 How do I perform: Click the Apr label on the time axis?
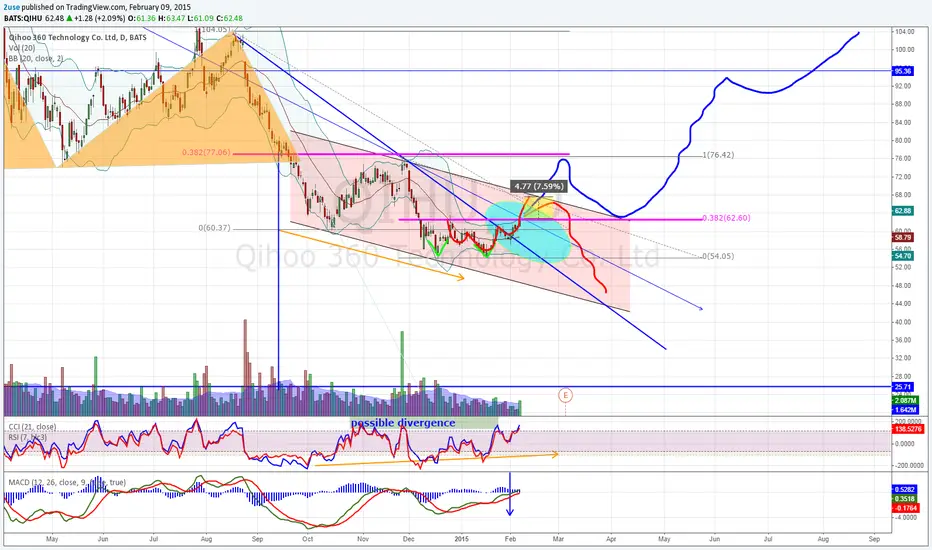point(610,539)
